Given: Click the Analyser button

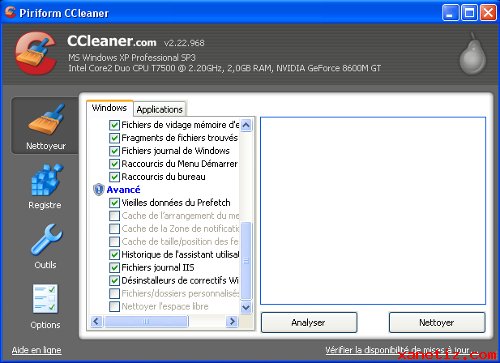Looking at the screenshot, I should tap(309, 322).
